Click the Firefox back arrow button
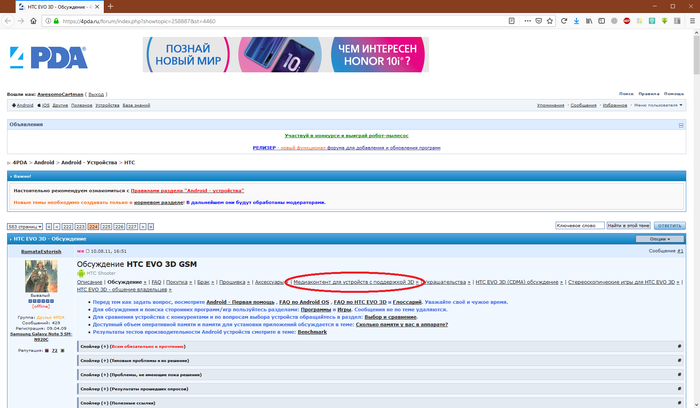The image size is (700, 408). 10,20
